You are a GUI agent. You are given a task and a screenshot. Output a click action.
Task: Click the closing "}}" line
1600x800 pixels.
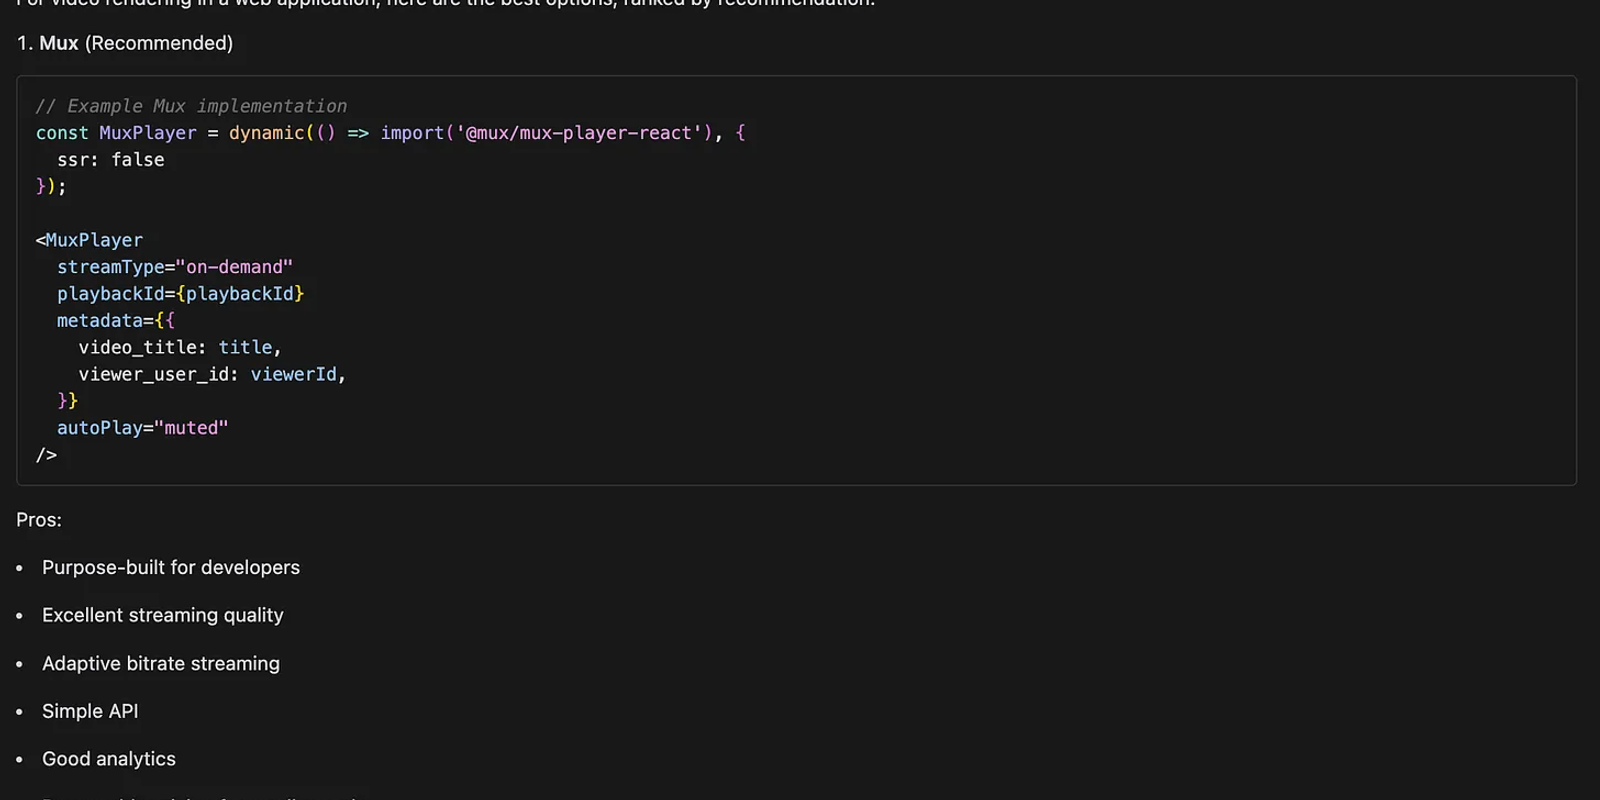[67, 400]
